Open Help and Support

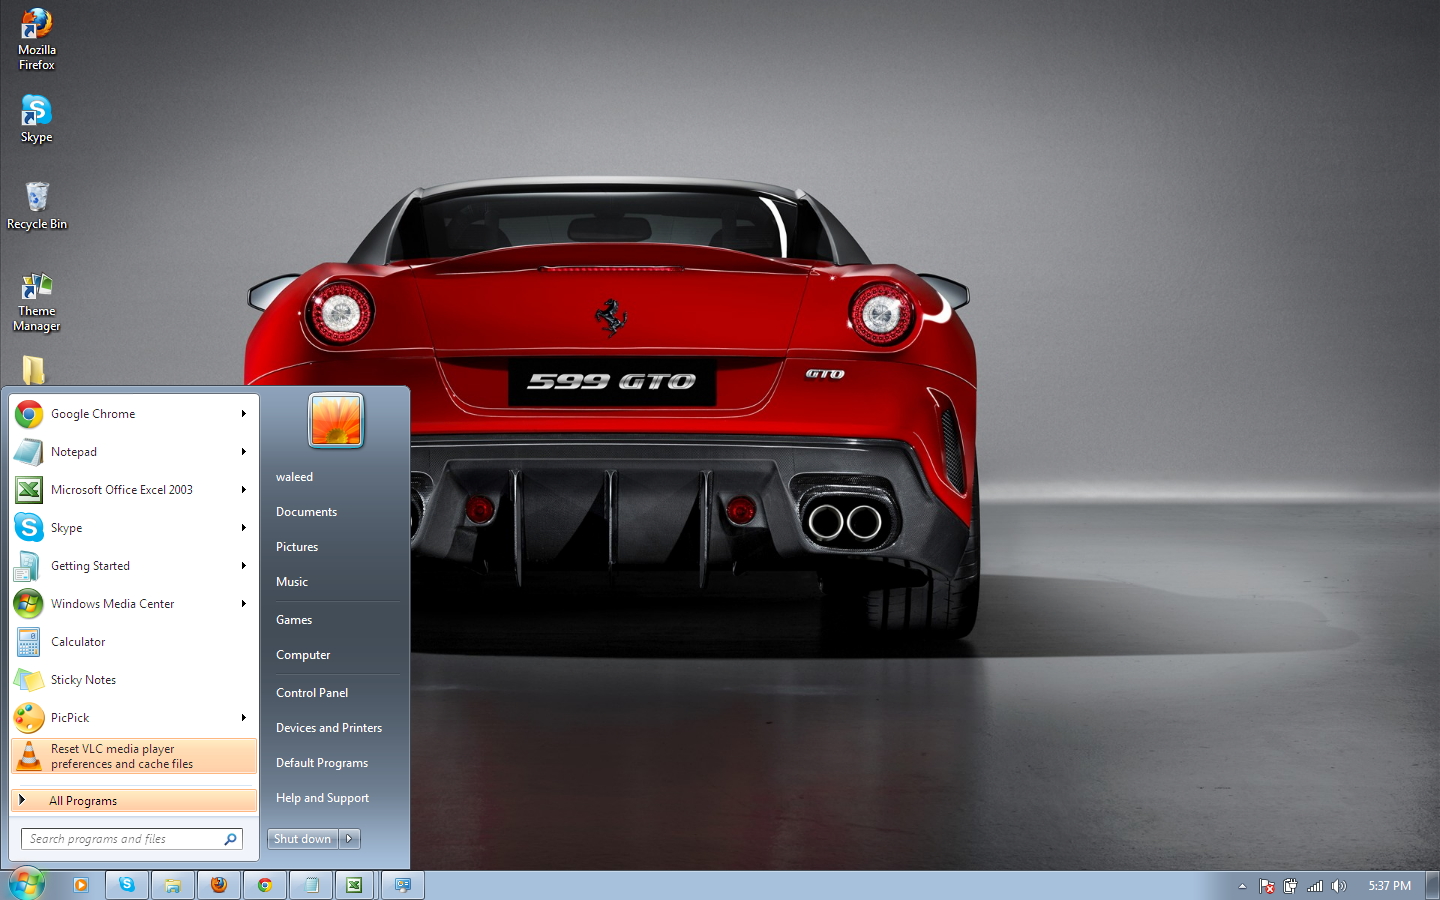[x=322, y=797]
